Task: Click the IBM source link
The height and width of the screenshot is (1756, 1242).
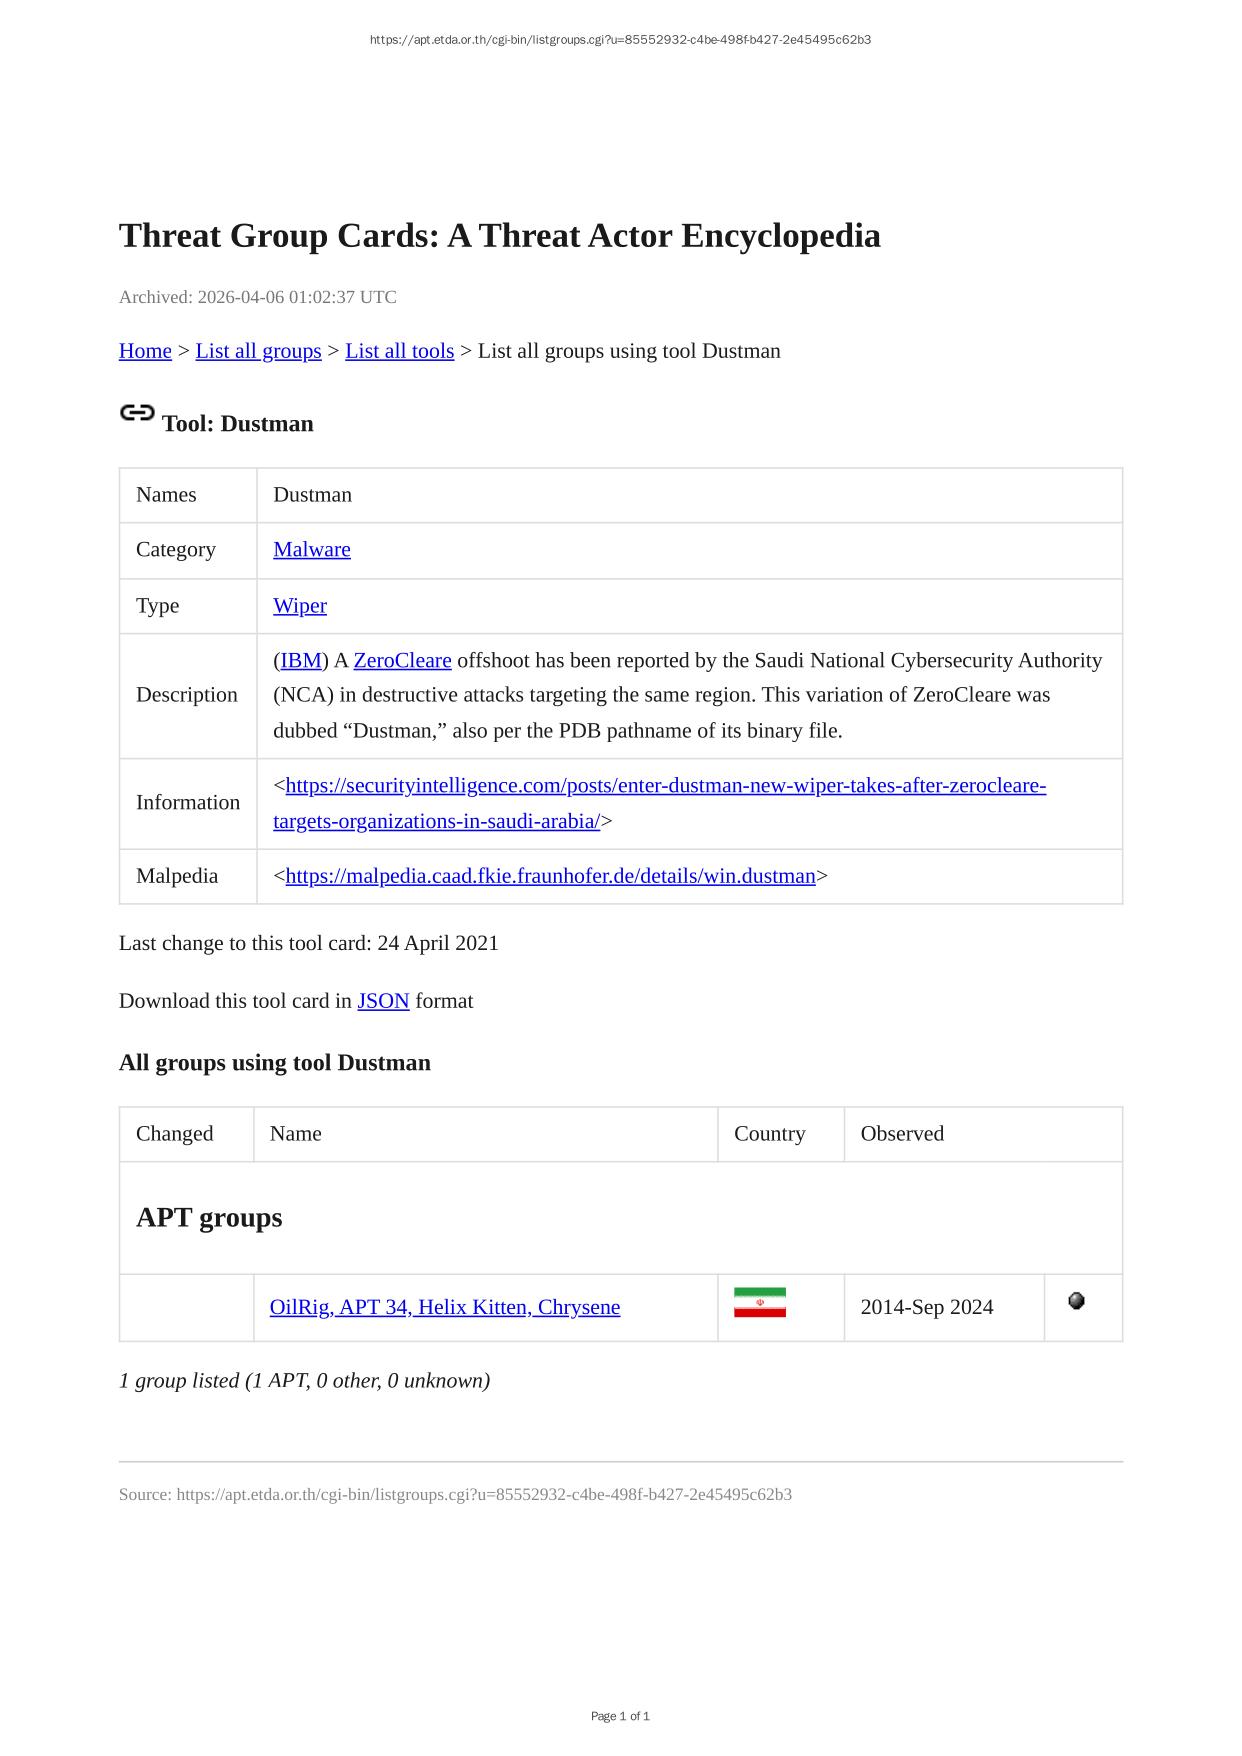Action: (301, 660)
